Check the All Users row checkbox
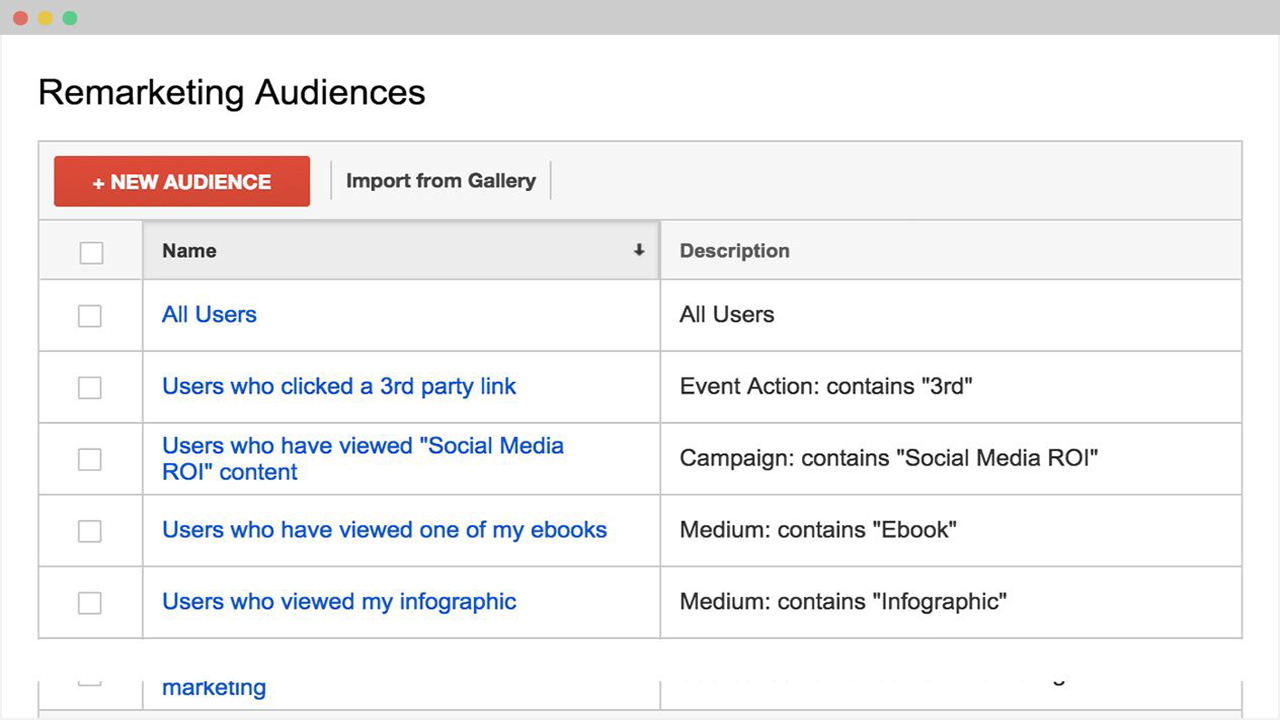 pyautogui.click(x=90, y=315)
